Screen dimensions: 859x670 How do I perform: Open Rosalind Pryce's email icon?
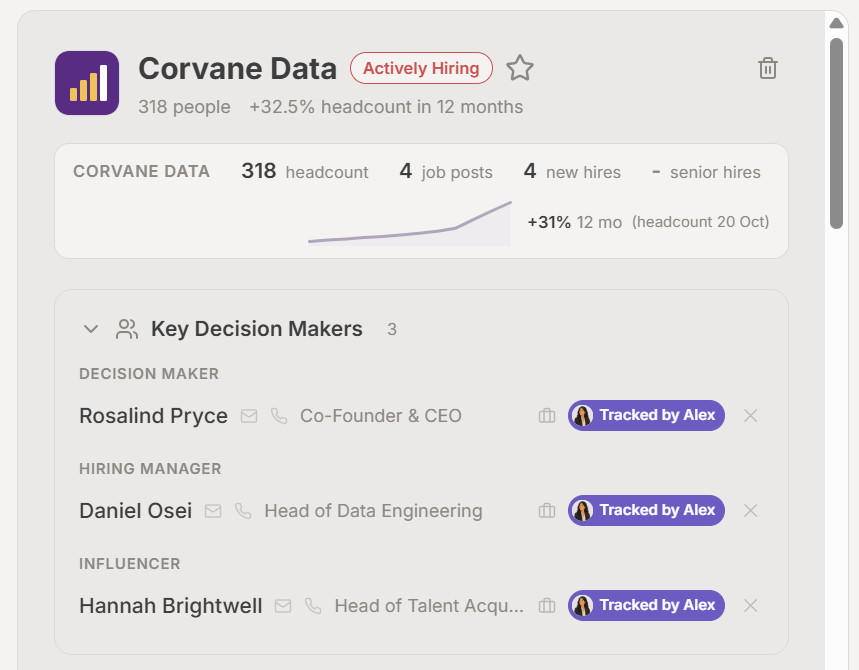click(x=249, y=416)
